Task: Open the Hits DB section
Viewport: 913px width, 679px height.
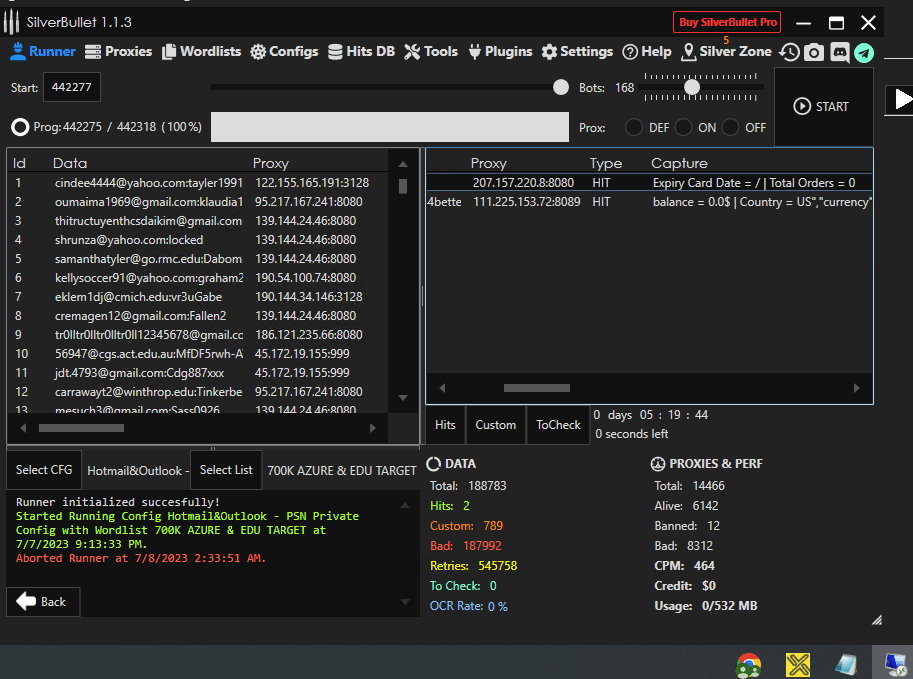Action: [361, 52]
